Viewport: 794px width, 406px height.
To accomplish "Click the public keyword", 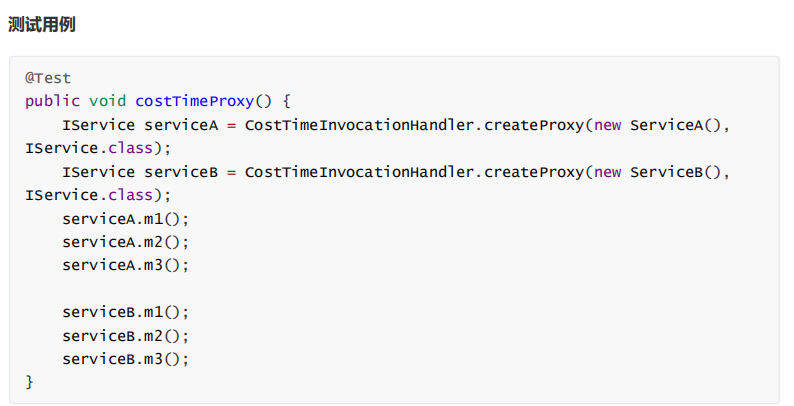I will [52, 101].
